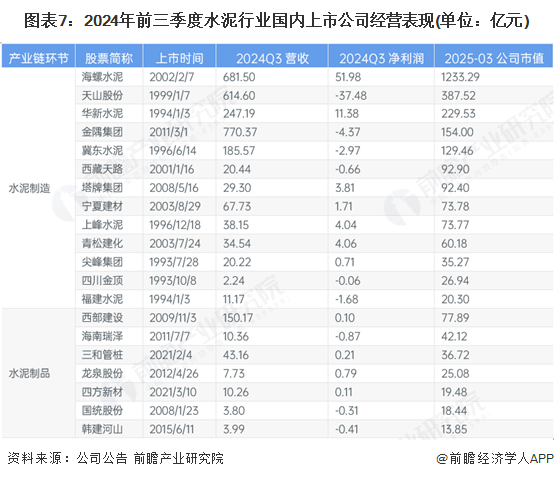Click 宁夏建材 revenue 67.73

pyautogui.click(x=237, y=206)
